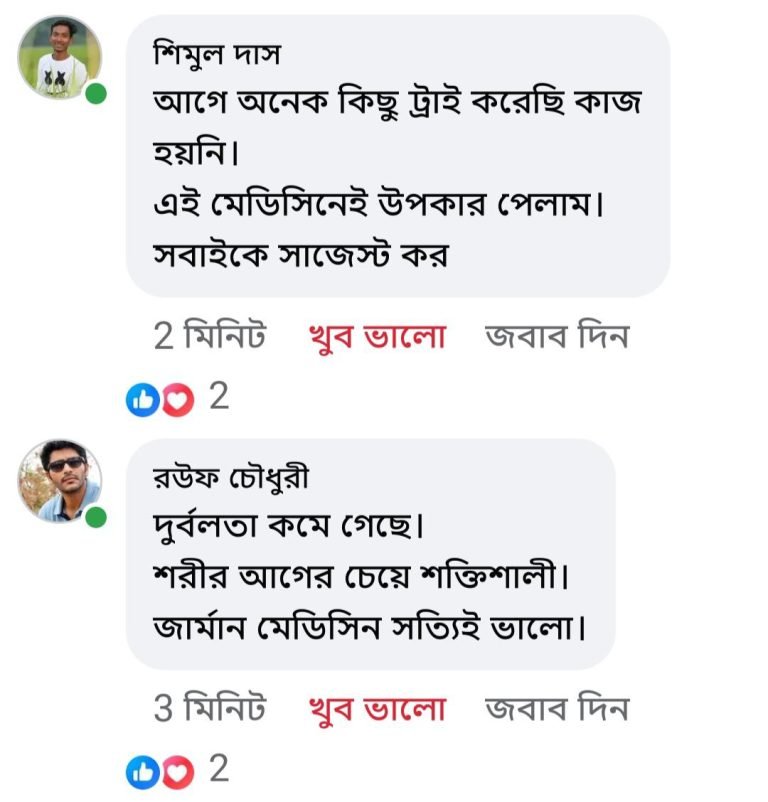768x802 pixels.
Task: Click blue like icon under শিমুল দাস comment
Action: [140, 400]
